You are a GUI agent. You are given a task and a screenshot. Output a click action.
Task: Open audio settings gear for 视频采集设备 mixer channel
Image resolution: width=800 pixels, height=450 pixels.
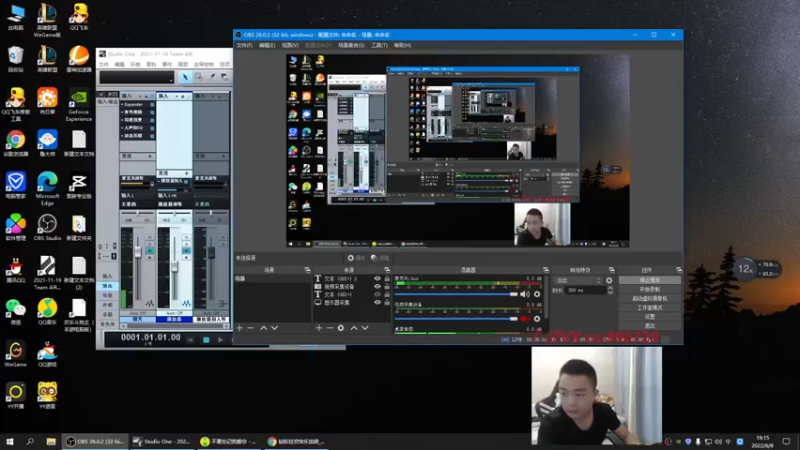pyautogui.click(x=537, y=319)
